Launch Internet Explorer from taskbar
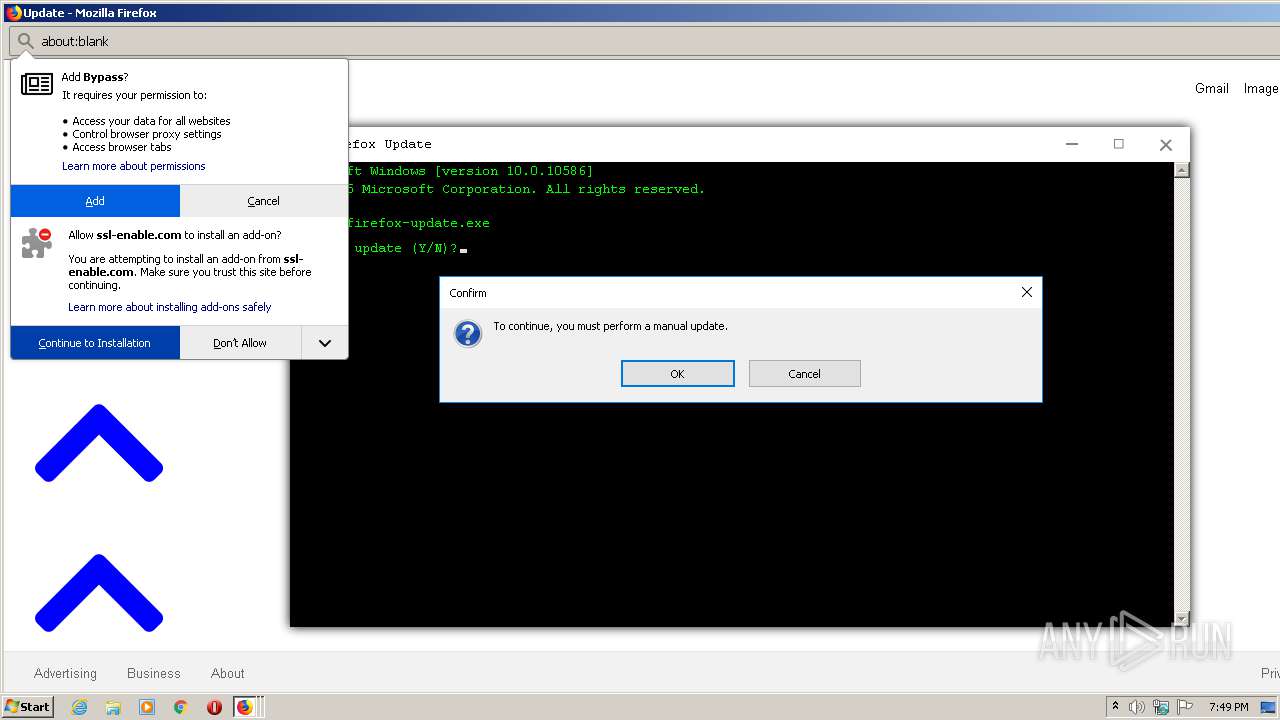This screenshot has height=720, width=1280. 80,707
